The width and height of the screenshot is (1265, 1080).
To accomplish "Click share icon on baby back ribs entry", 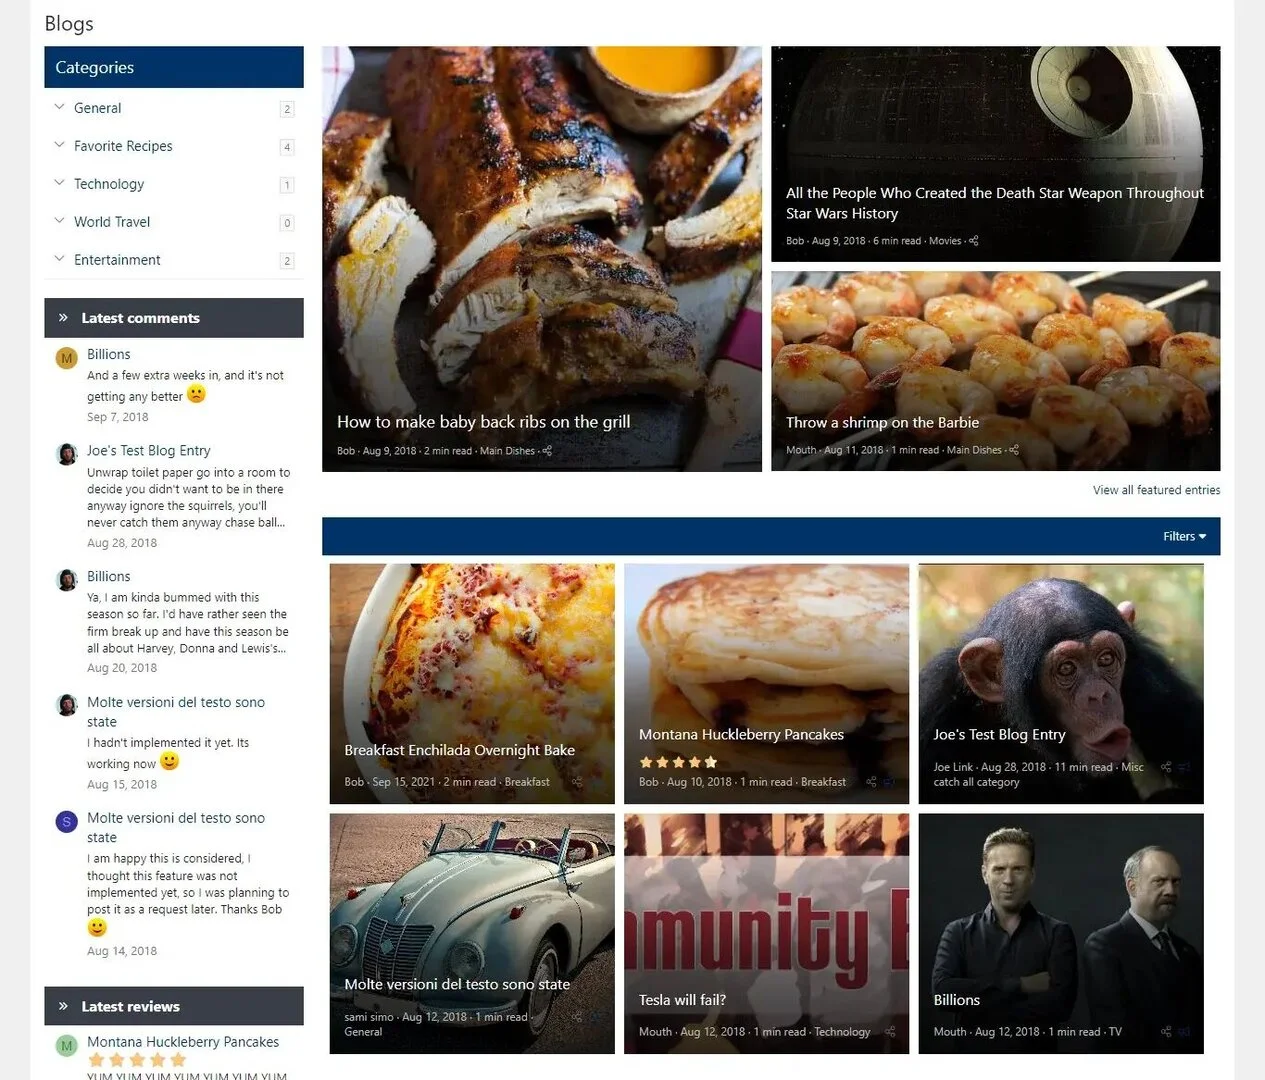I will 547,451.
